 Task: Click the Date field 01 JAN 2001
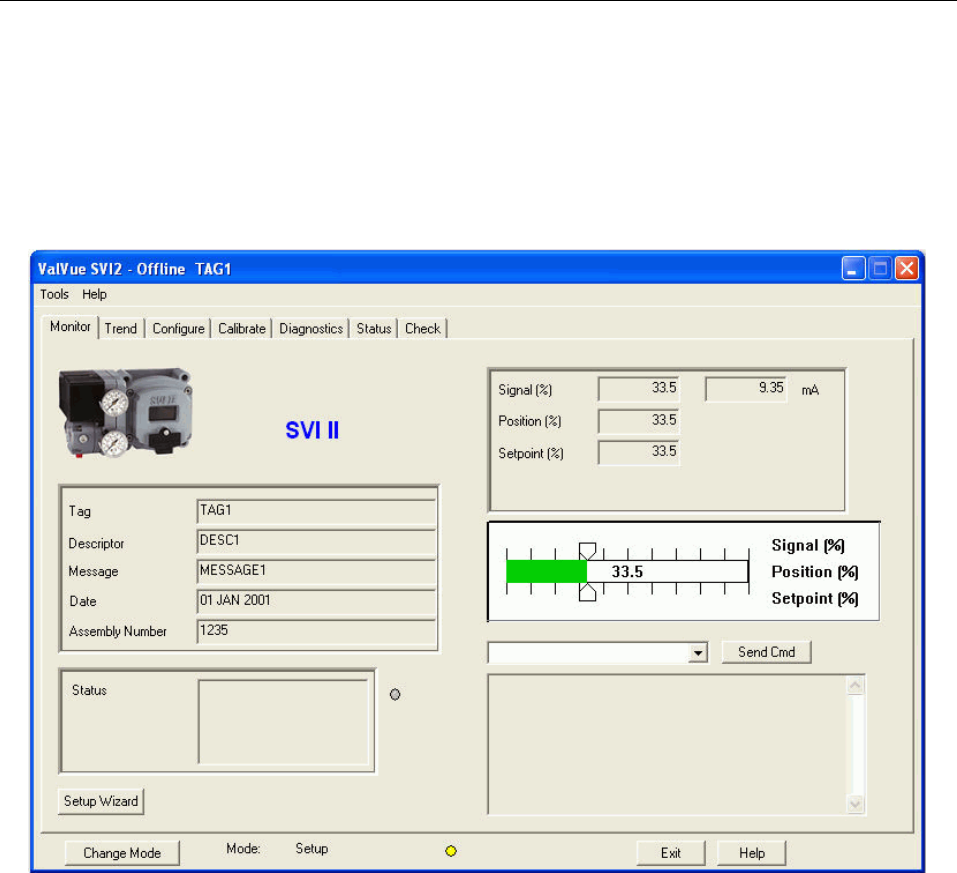pos(317,601)
